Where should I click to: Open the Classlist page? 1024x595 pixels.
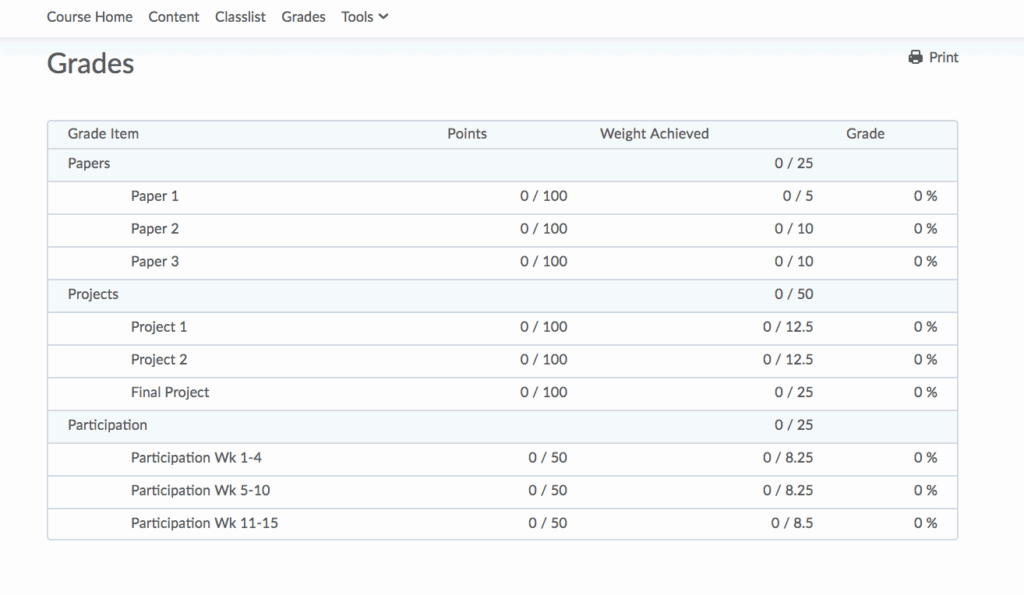point(240,17)
